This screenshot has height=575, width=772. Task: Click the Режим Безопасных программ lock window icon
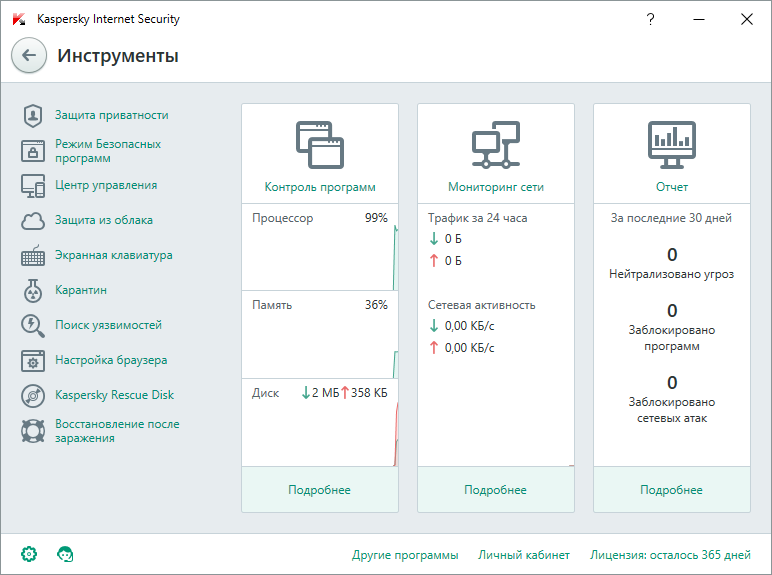[33, 151]
